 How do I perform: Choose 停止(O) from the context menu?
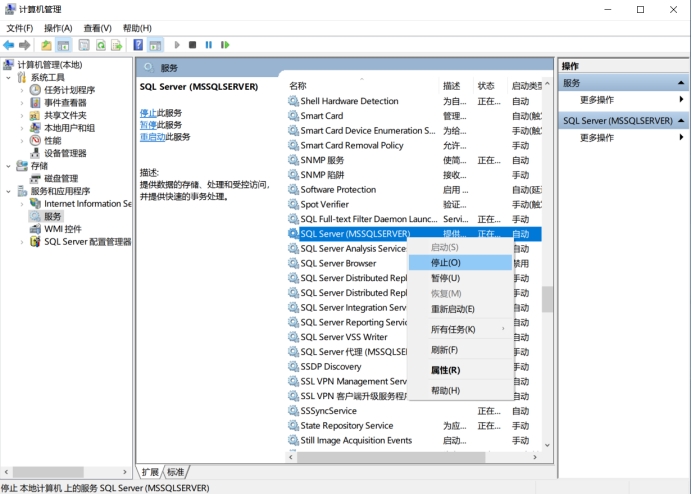point(446,262)
